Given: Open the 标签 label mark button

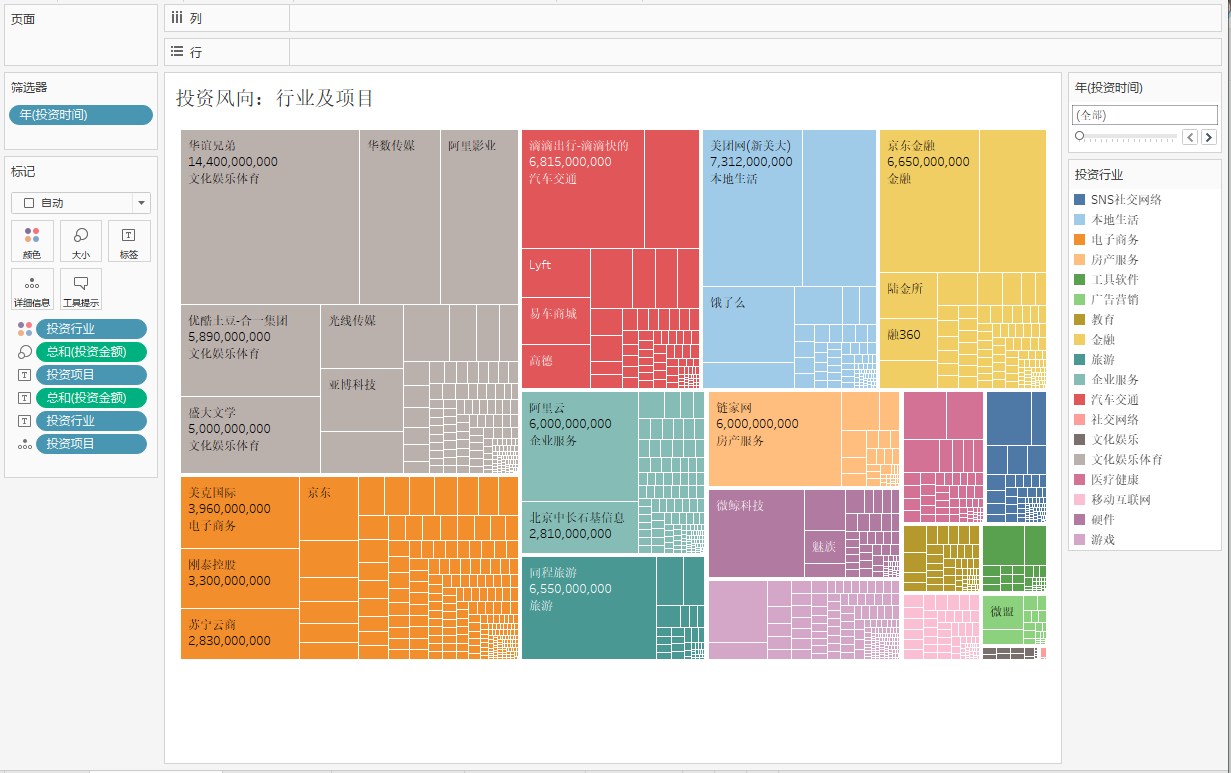Looking at the screenshot, I should [x=129, y=241].
